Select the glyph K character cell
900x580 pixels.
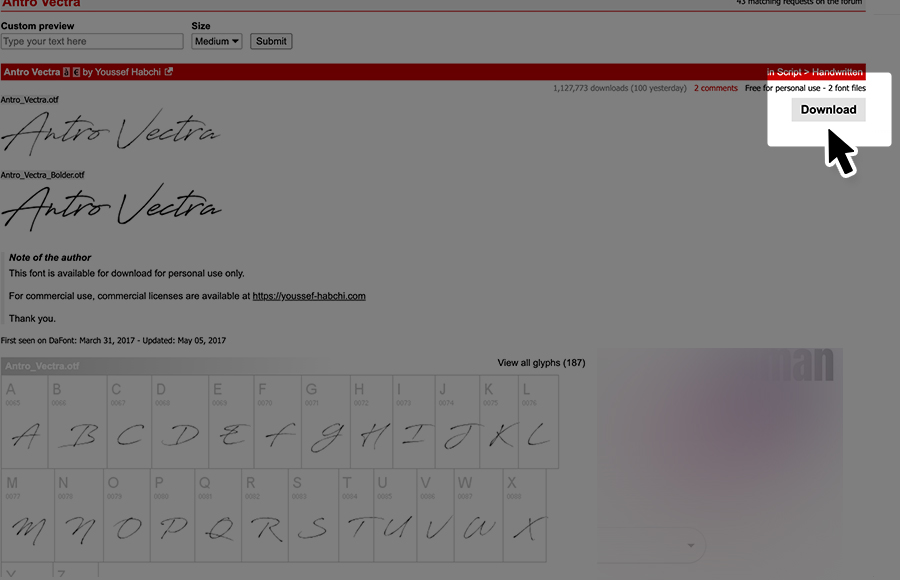coord(498,421)
